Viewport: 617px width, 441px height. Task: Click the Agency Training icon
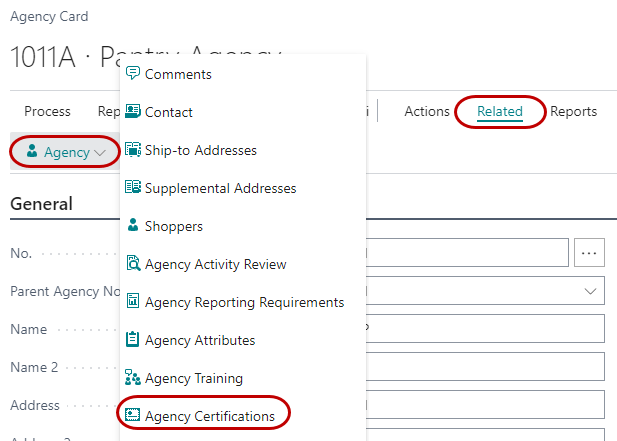[132, 378]
